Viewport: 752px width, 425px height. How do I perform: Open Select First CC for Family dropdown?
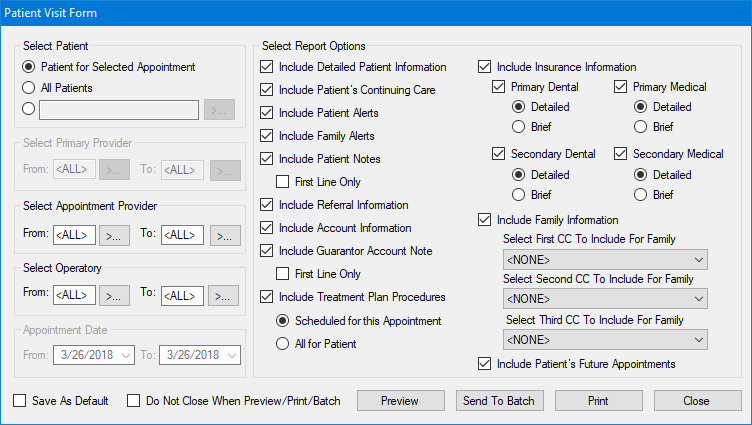click(605, 260)
